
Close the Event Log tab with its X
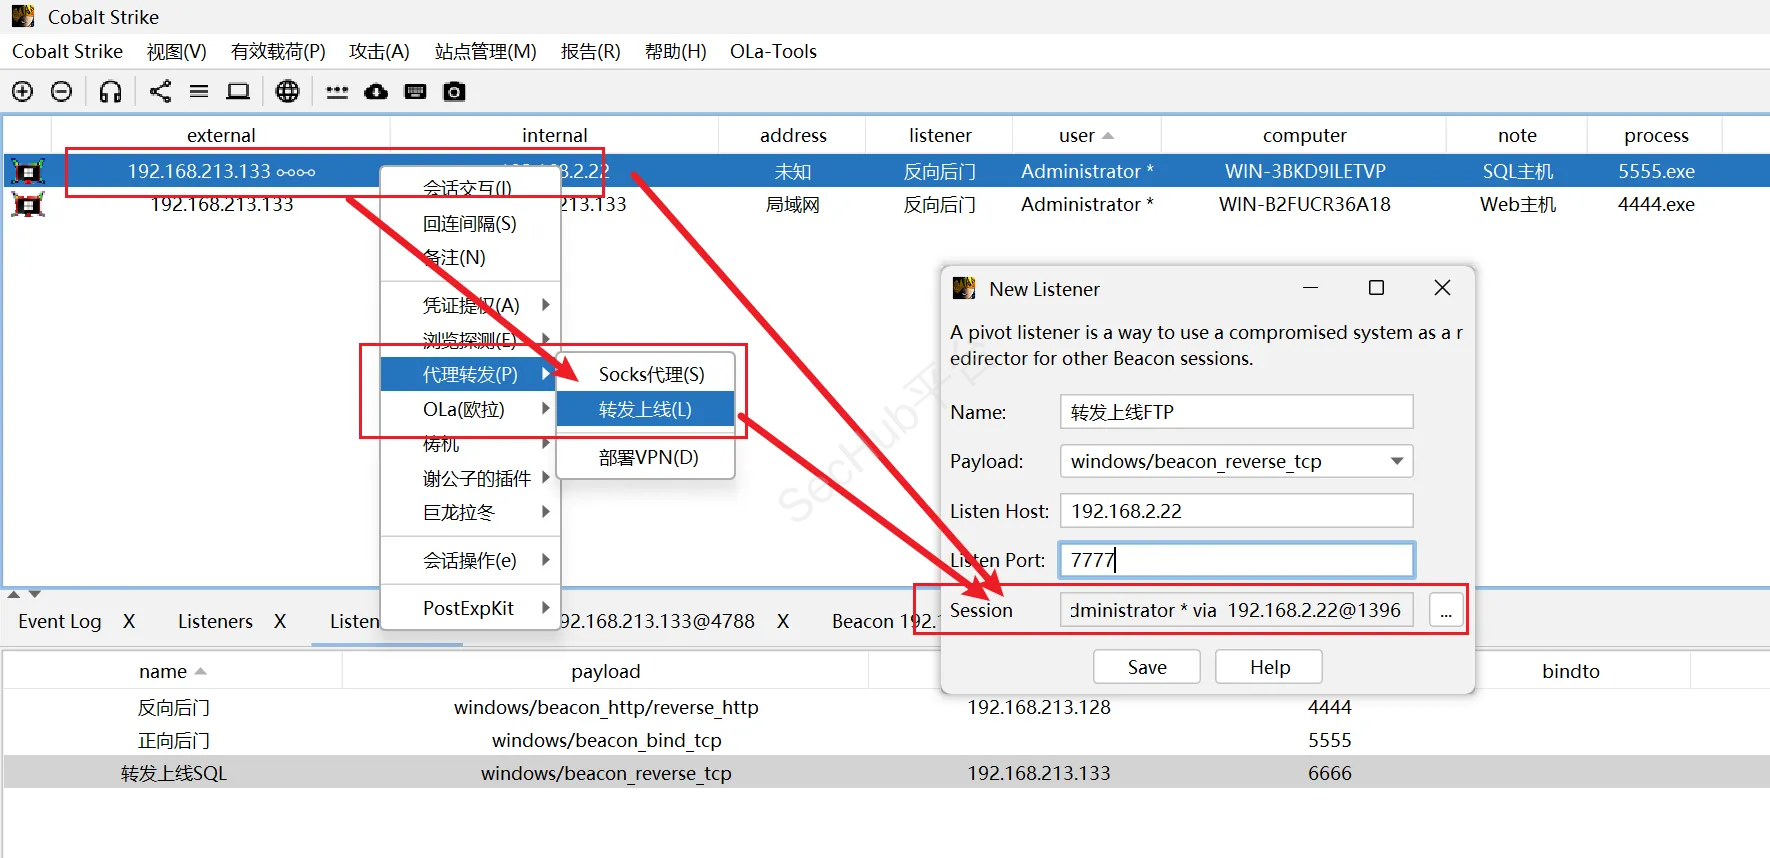(x=129, y=621)
